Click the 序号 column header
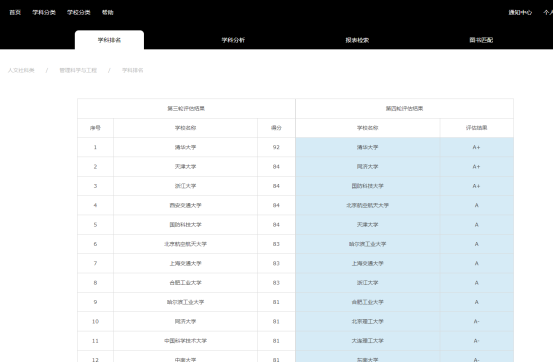The height and width of the screenshot is (363, 554). pyautogui.click(x=95, y=128)
